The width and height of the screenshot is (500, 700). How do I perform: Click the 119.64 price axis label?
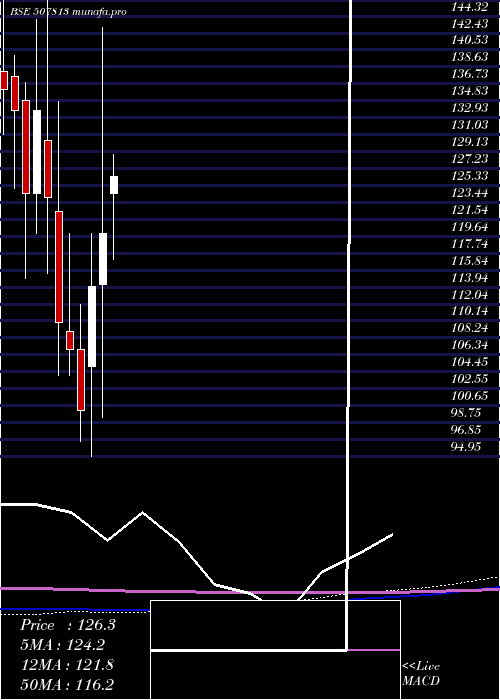(x=470, y=227)
